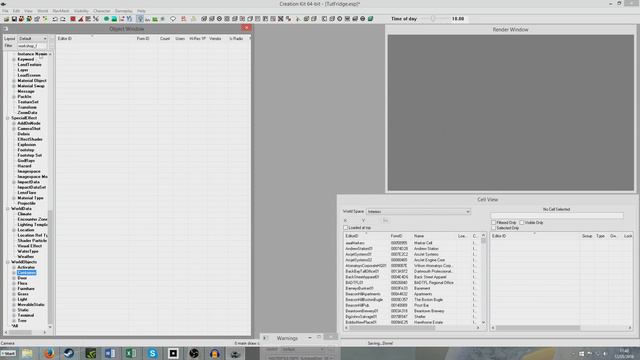Click the Cell View list vertical scrollbar

pyautogui.click(x=483, y=279)
